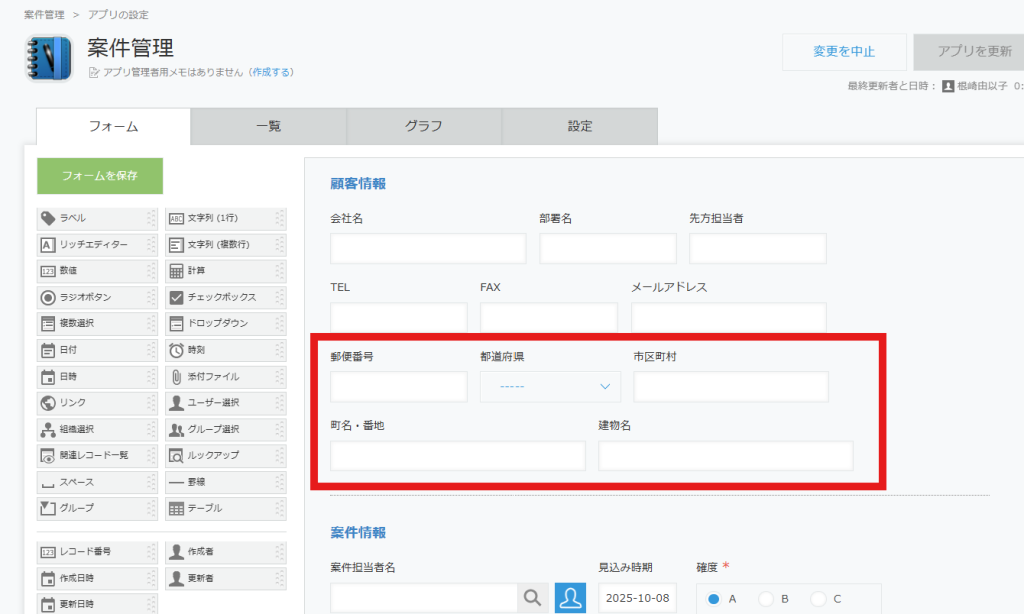Click the magnifier icon beside 案件担当者名

point(533,598)
